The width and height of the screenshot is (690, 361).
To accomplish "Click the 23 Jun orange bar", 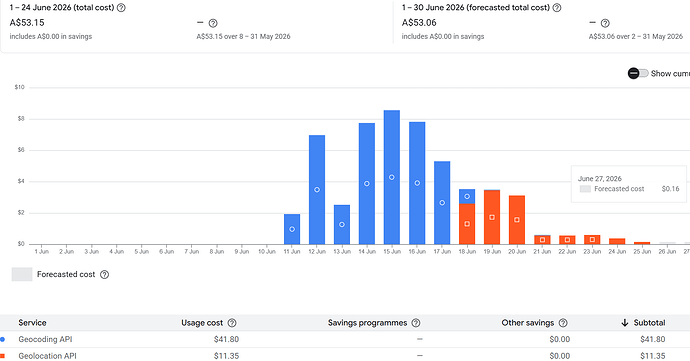I will click(592, 239).
